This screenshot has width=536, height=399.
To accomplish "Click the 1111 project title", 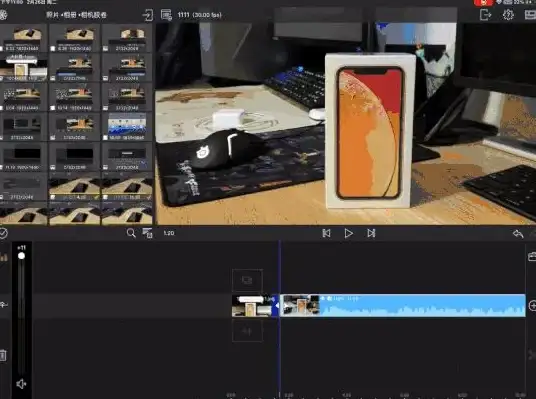I will click(x=183, y=15).
